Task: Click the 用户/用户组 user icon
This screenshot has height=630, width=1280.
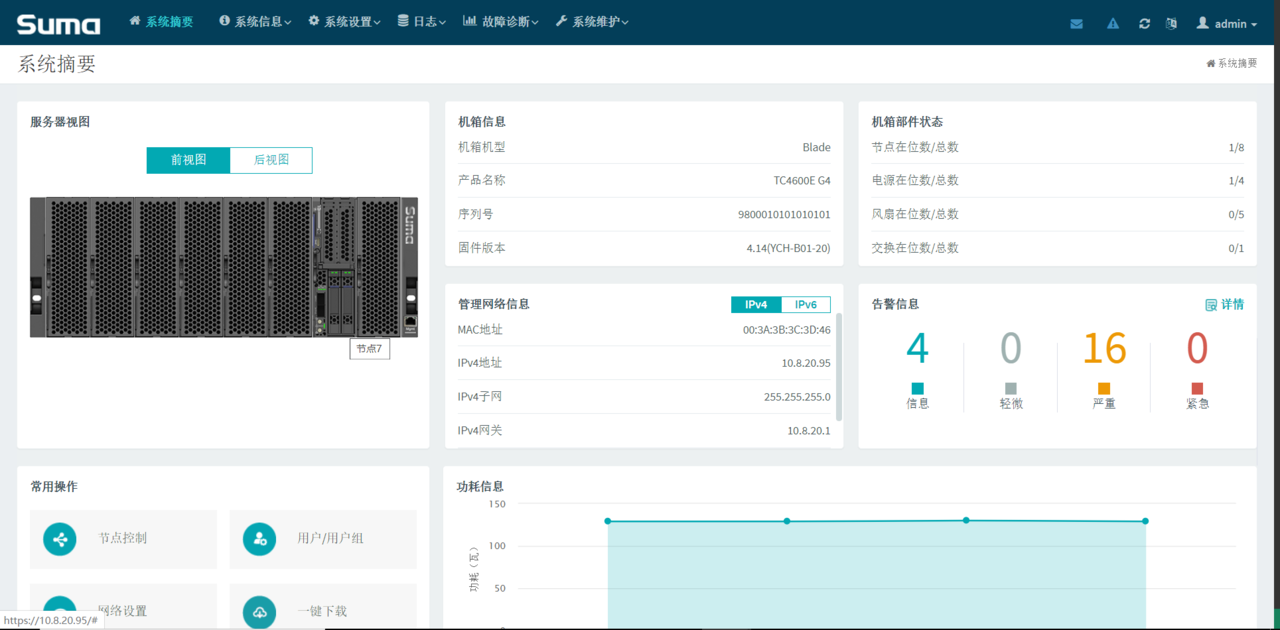Action: pos(260,539)
